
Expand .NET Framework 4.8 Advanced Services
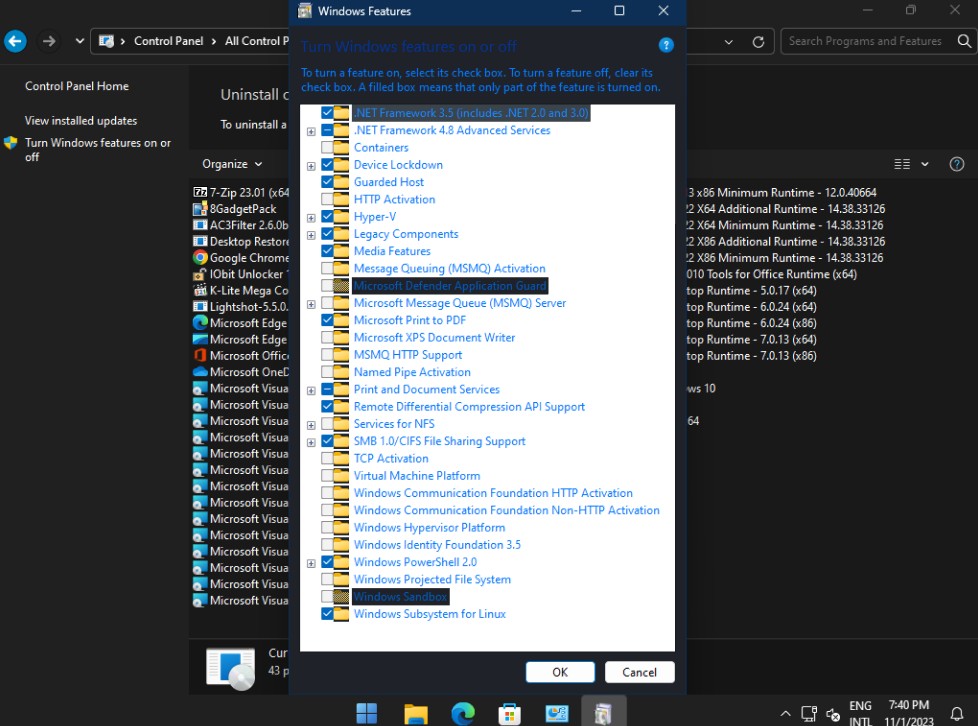[x=311, y=131]
